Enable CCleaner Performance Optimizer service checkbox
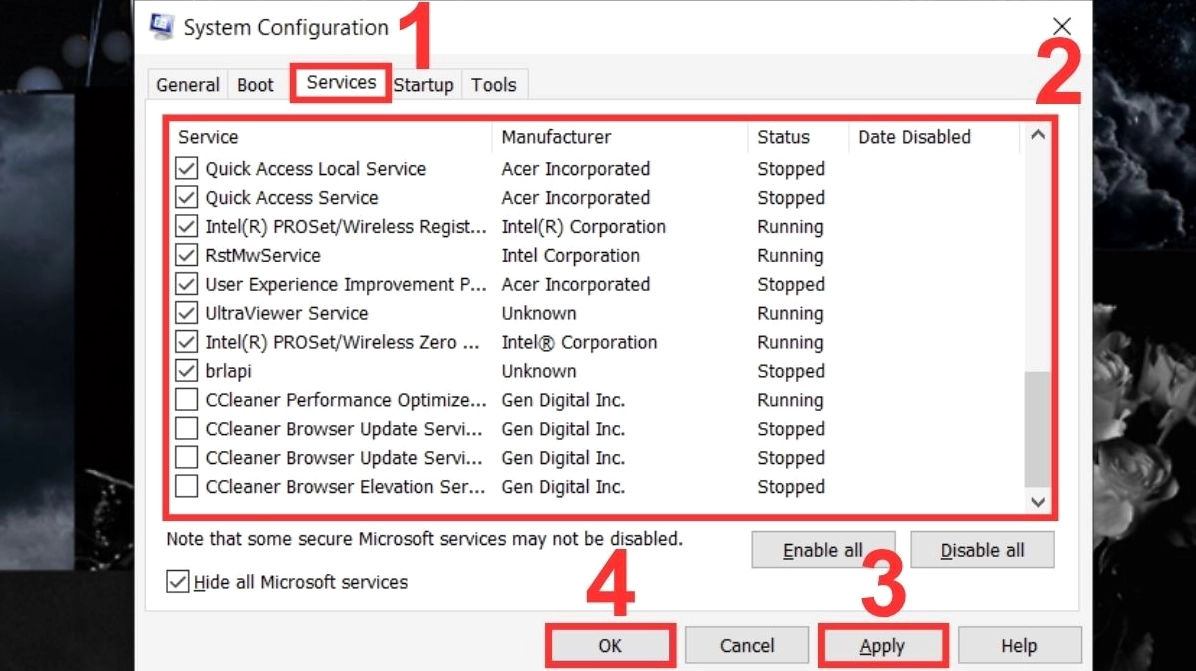This screenshot has width=1196, height=671. tap(186, 400)
